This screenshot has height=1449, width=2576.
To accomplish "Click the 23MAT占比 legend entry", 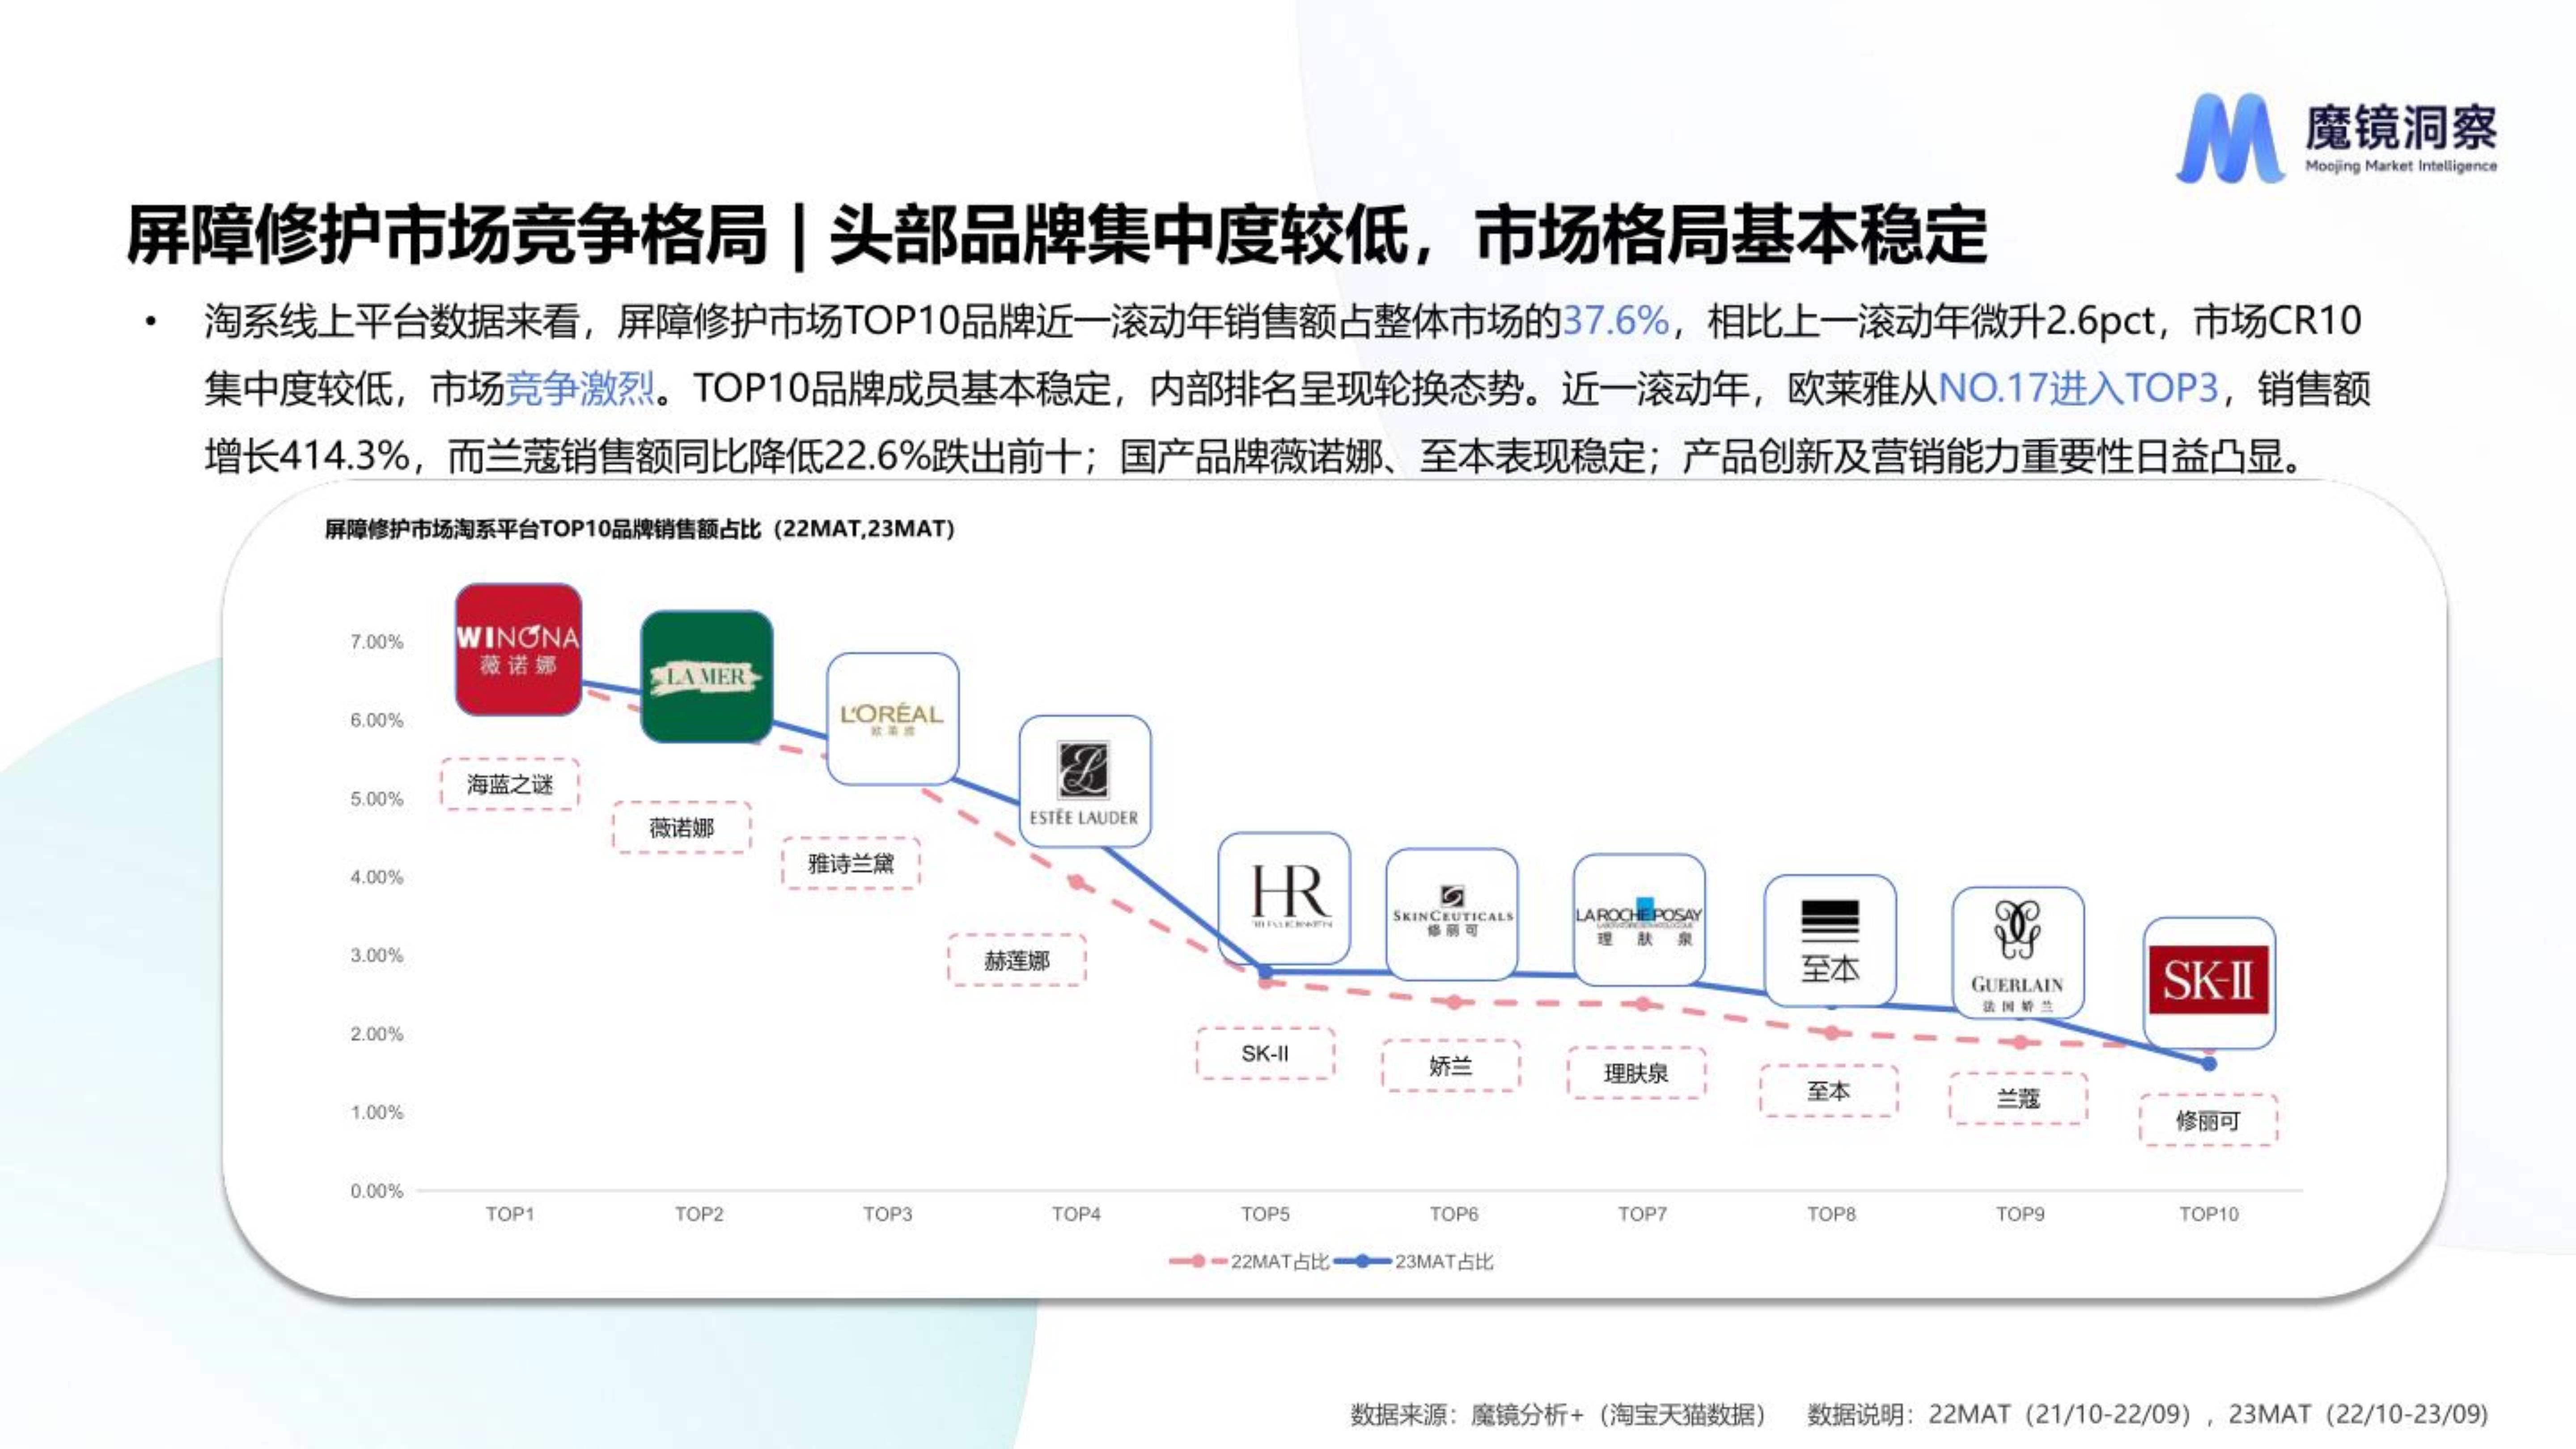I will click(1414, 1262).
